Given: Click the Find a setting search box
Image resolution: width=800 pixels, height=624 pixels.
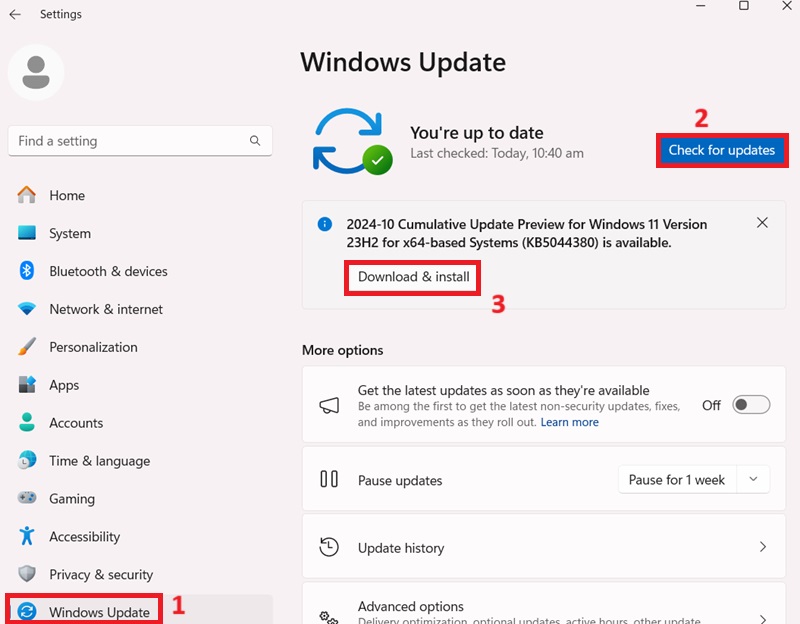Looking at the screenshot, I should pos(140,141).
